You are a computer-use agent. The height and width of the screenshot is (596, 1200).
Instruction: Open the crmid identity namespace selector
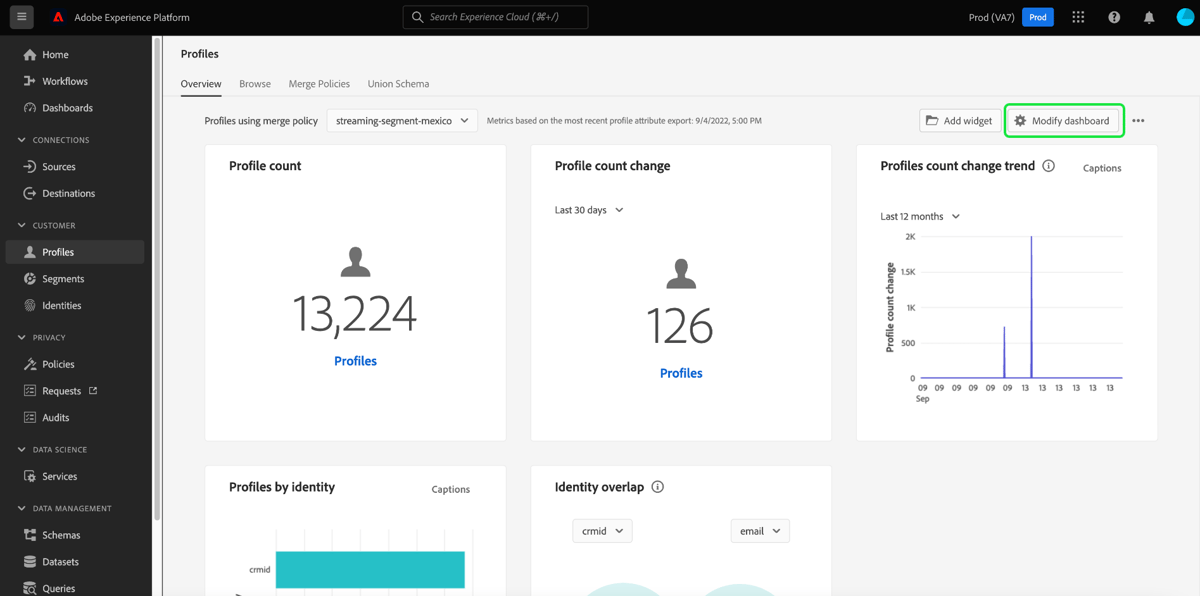pyautogui.click(x=602, y=530)
